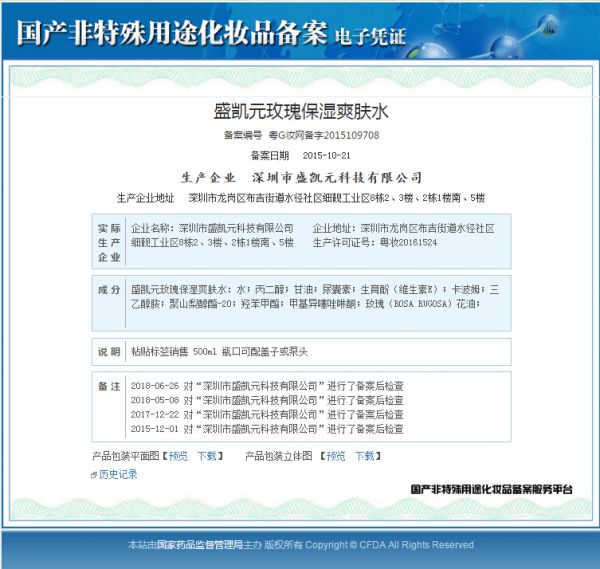Image resolution: width=600 pixels, height=569 pixels.
Task: Click the 备案编号 value 粤G妆网备字2015109708
Action: click(x=324, y=135)
